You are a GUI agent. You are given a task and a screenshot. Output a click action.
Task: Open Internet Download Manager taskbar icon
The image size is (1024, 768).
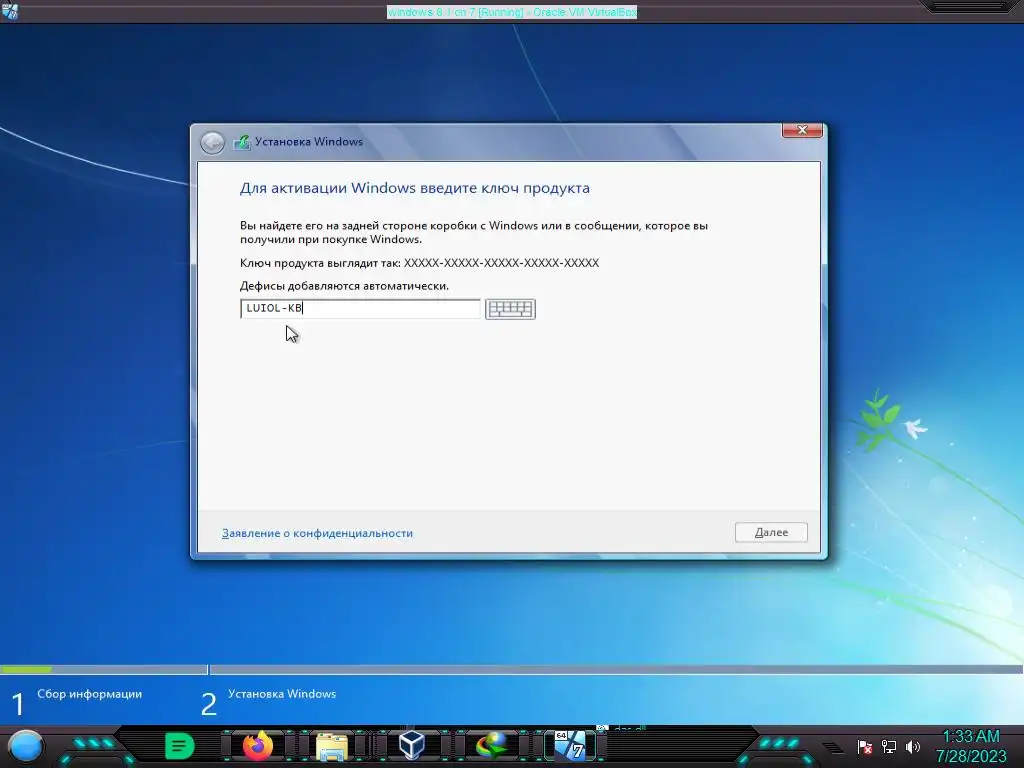click(491, 746)
